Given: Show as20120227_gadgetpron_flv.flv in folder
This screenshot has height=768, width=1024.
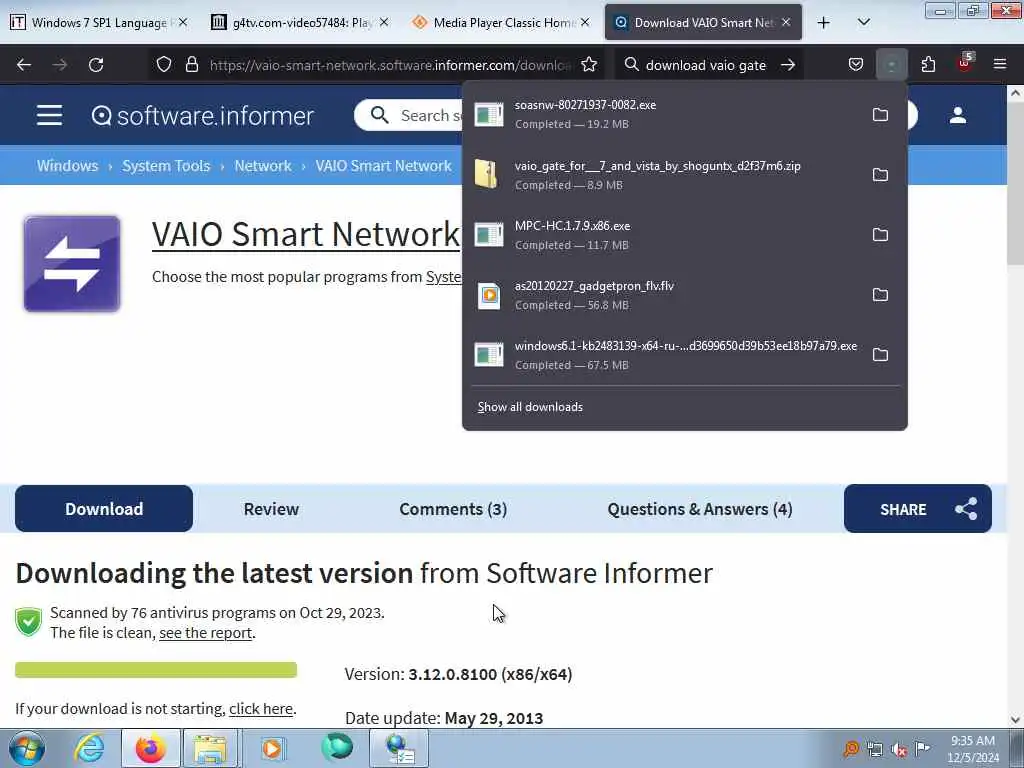Looking at the screenshot, I should point(880,295).
